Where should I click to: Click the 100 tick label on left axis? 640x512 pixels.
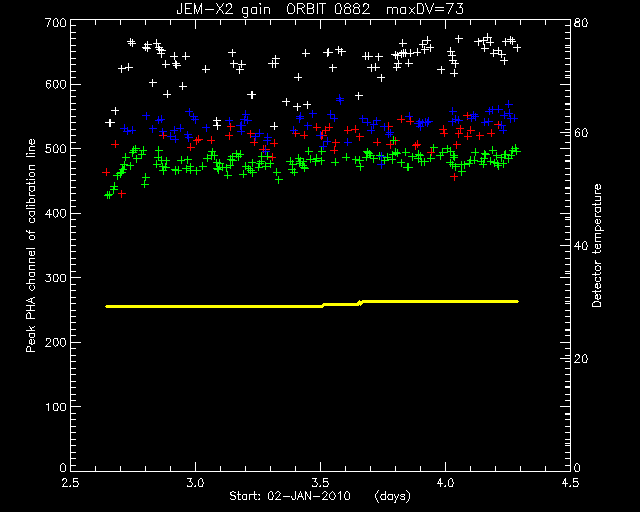pyautogui.click(x=56, y=407)
